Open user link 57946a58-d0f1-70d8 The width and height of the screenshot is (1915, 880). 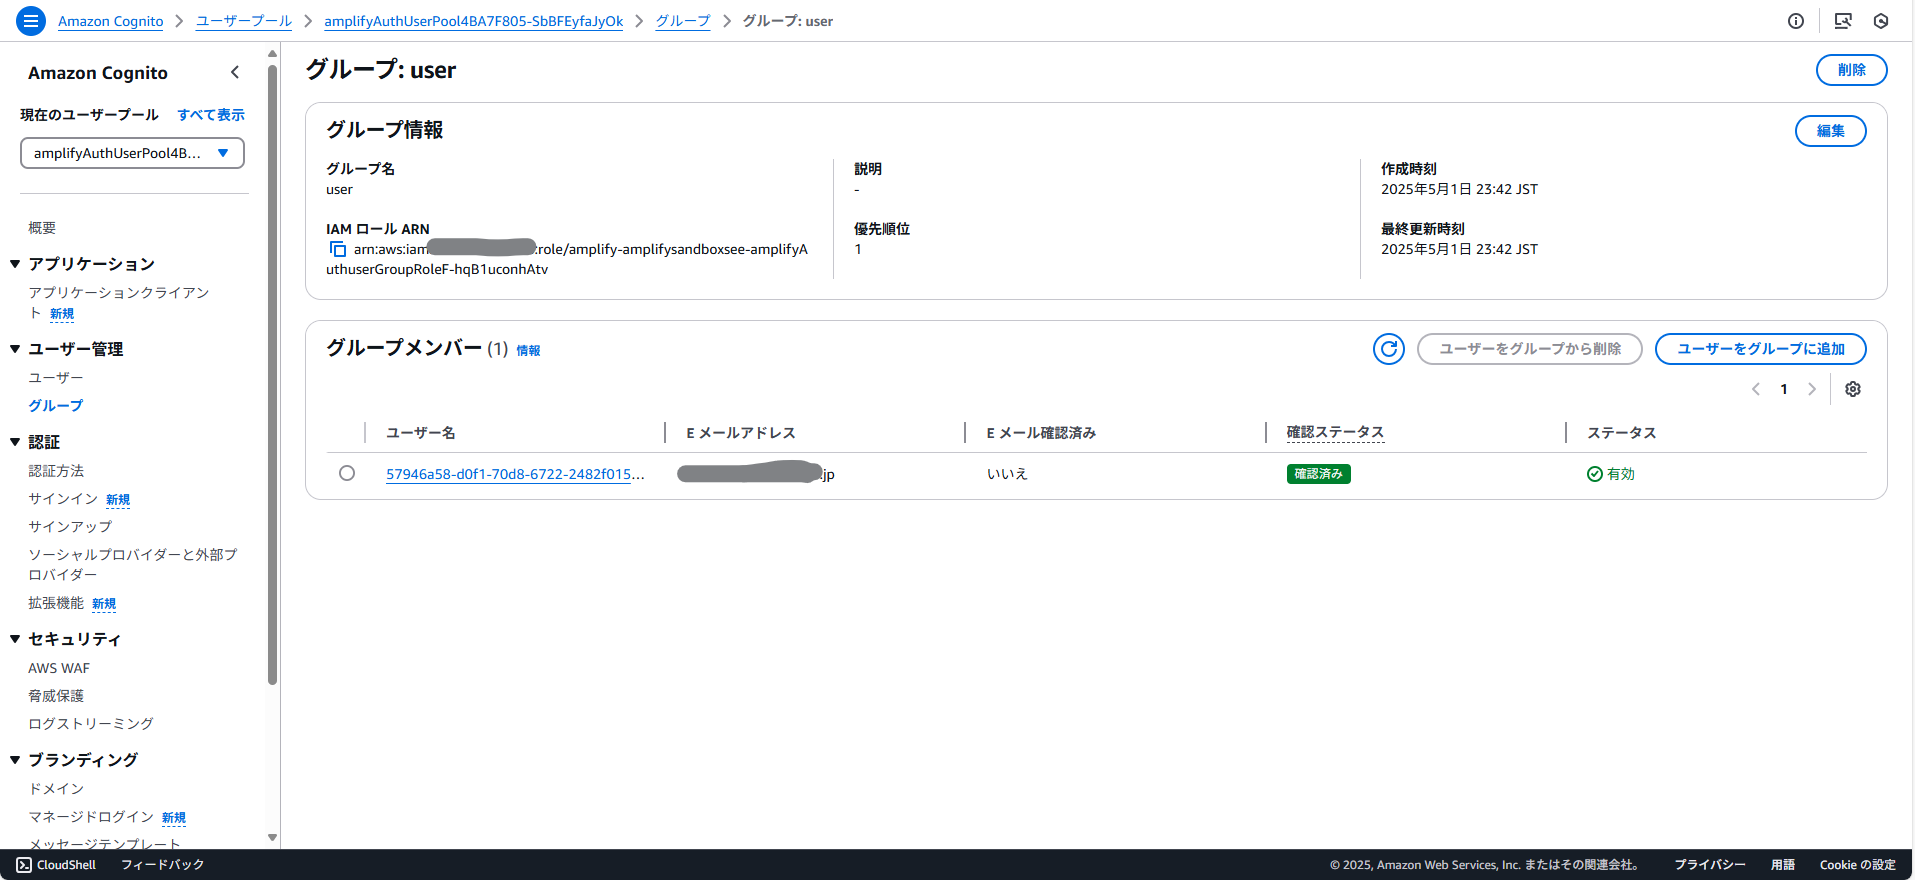515,474
